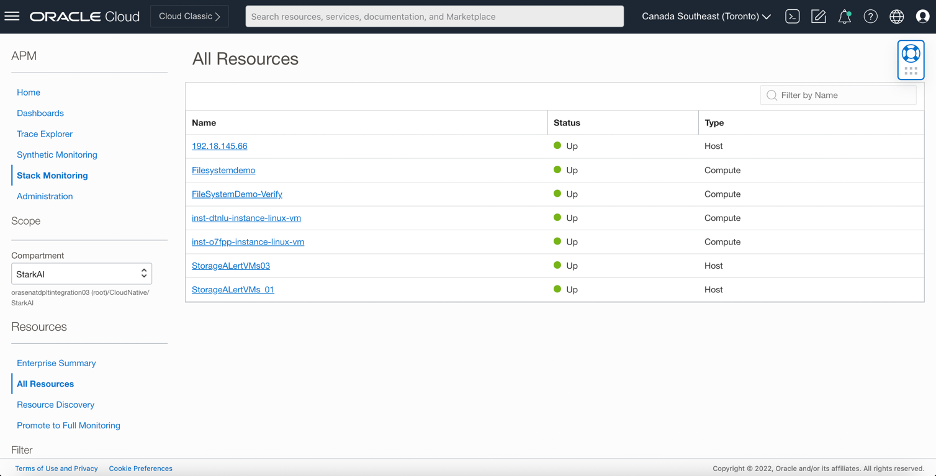Screen dimensions: 936x476
Task: Click the All Resources page heading
Action: click(x=245, y=59)
